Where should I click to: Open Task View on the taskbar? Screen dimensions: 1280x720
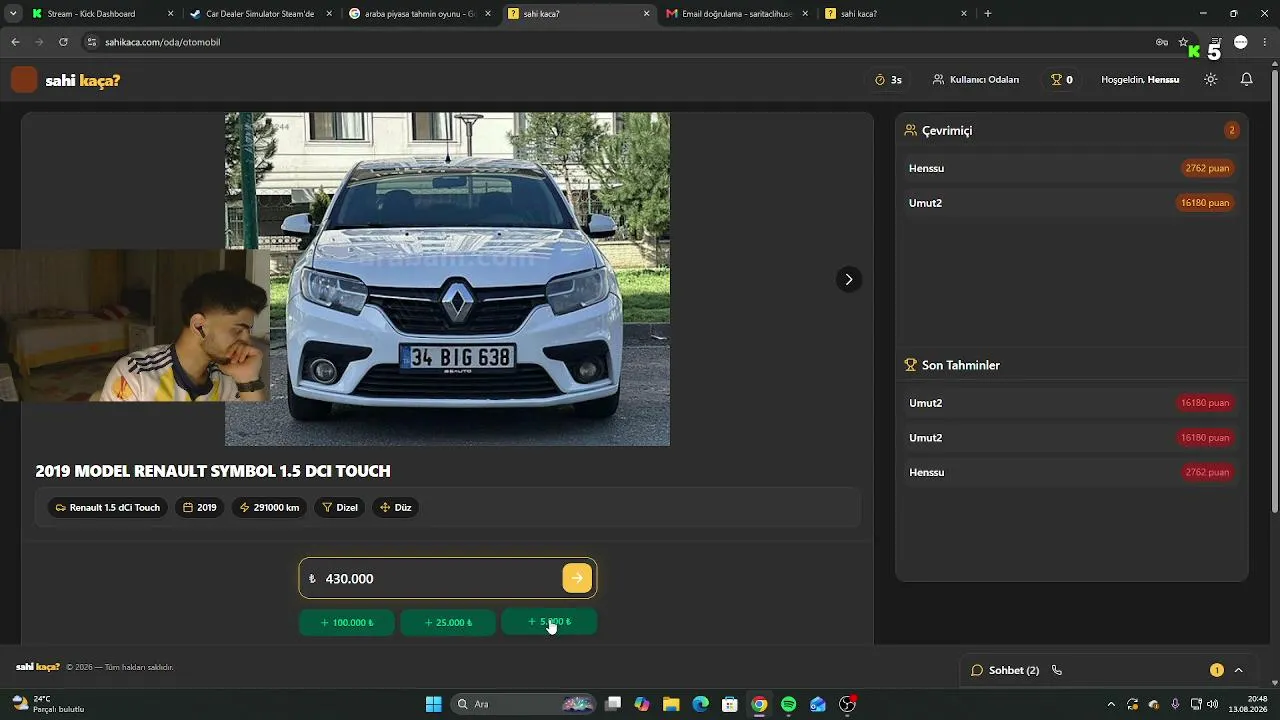coord(613,704)
